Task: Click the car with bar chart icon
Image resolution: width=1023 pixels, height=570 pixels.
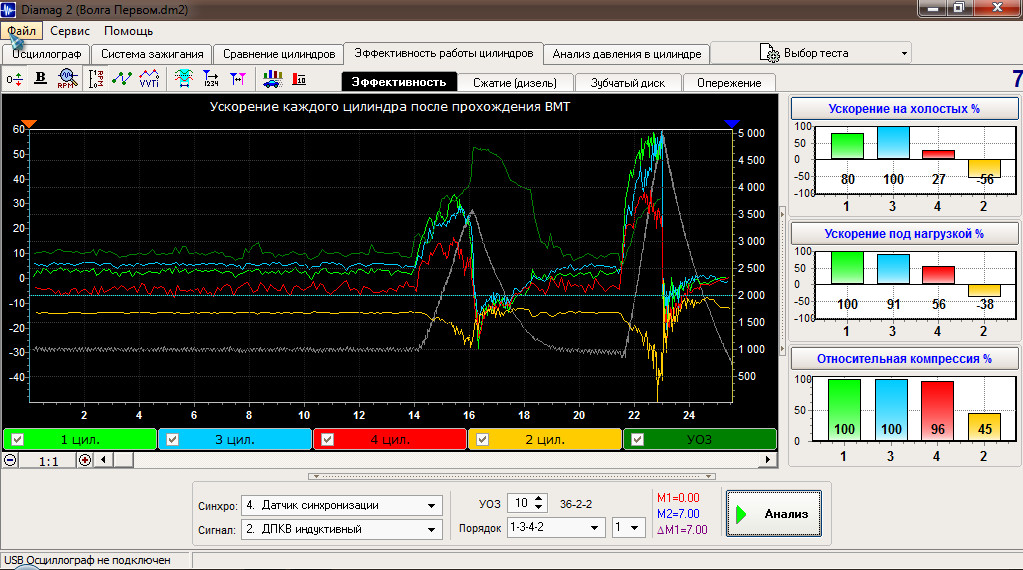Action: coord(273,79)
